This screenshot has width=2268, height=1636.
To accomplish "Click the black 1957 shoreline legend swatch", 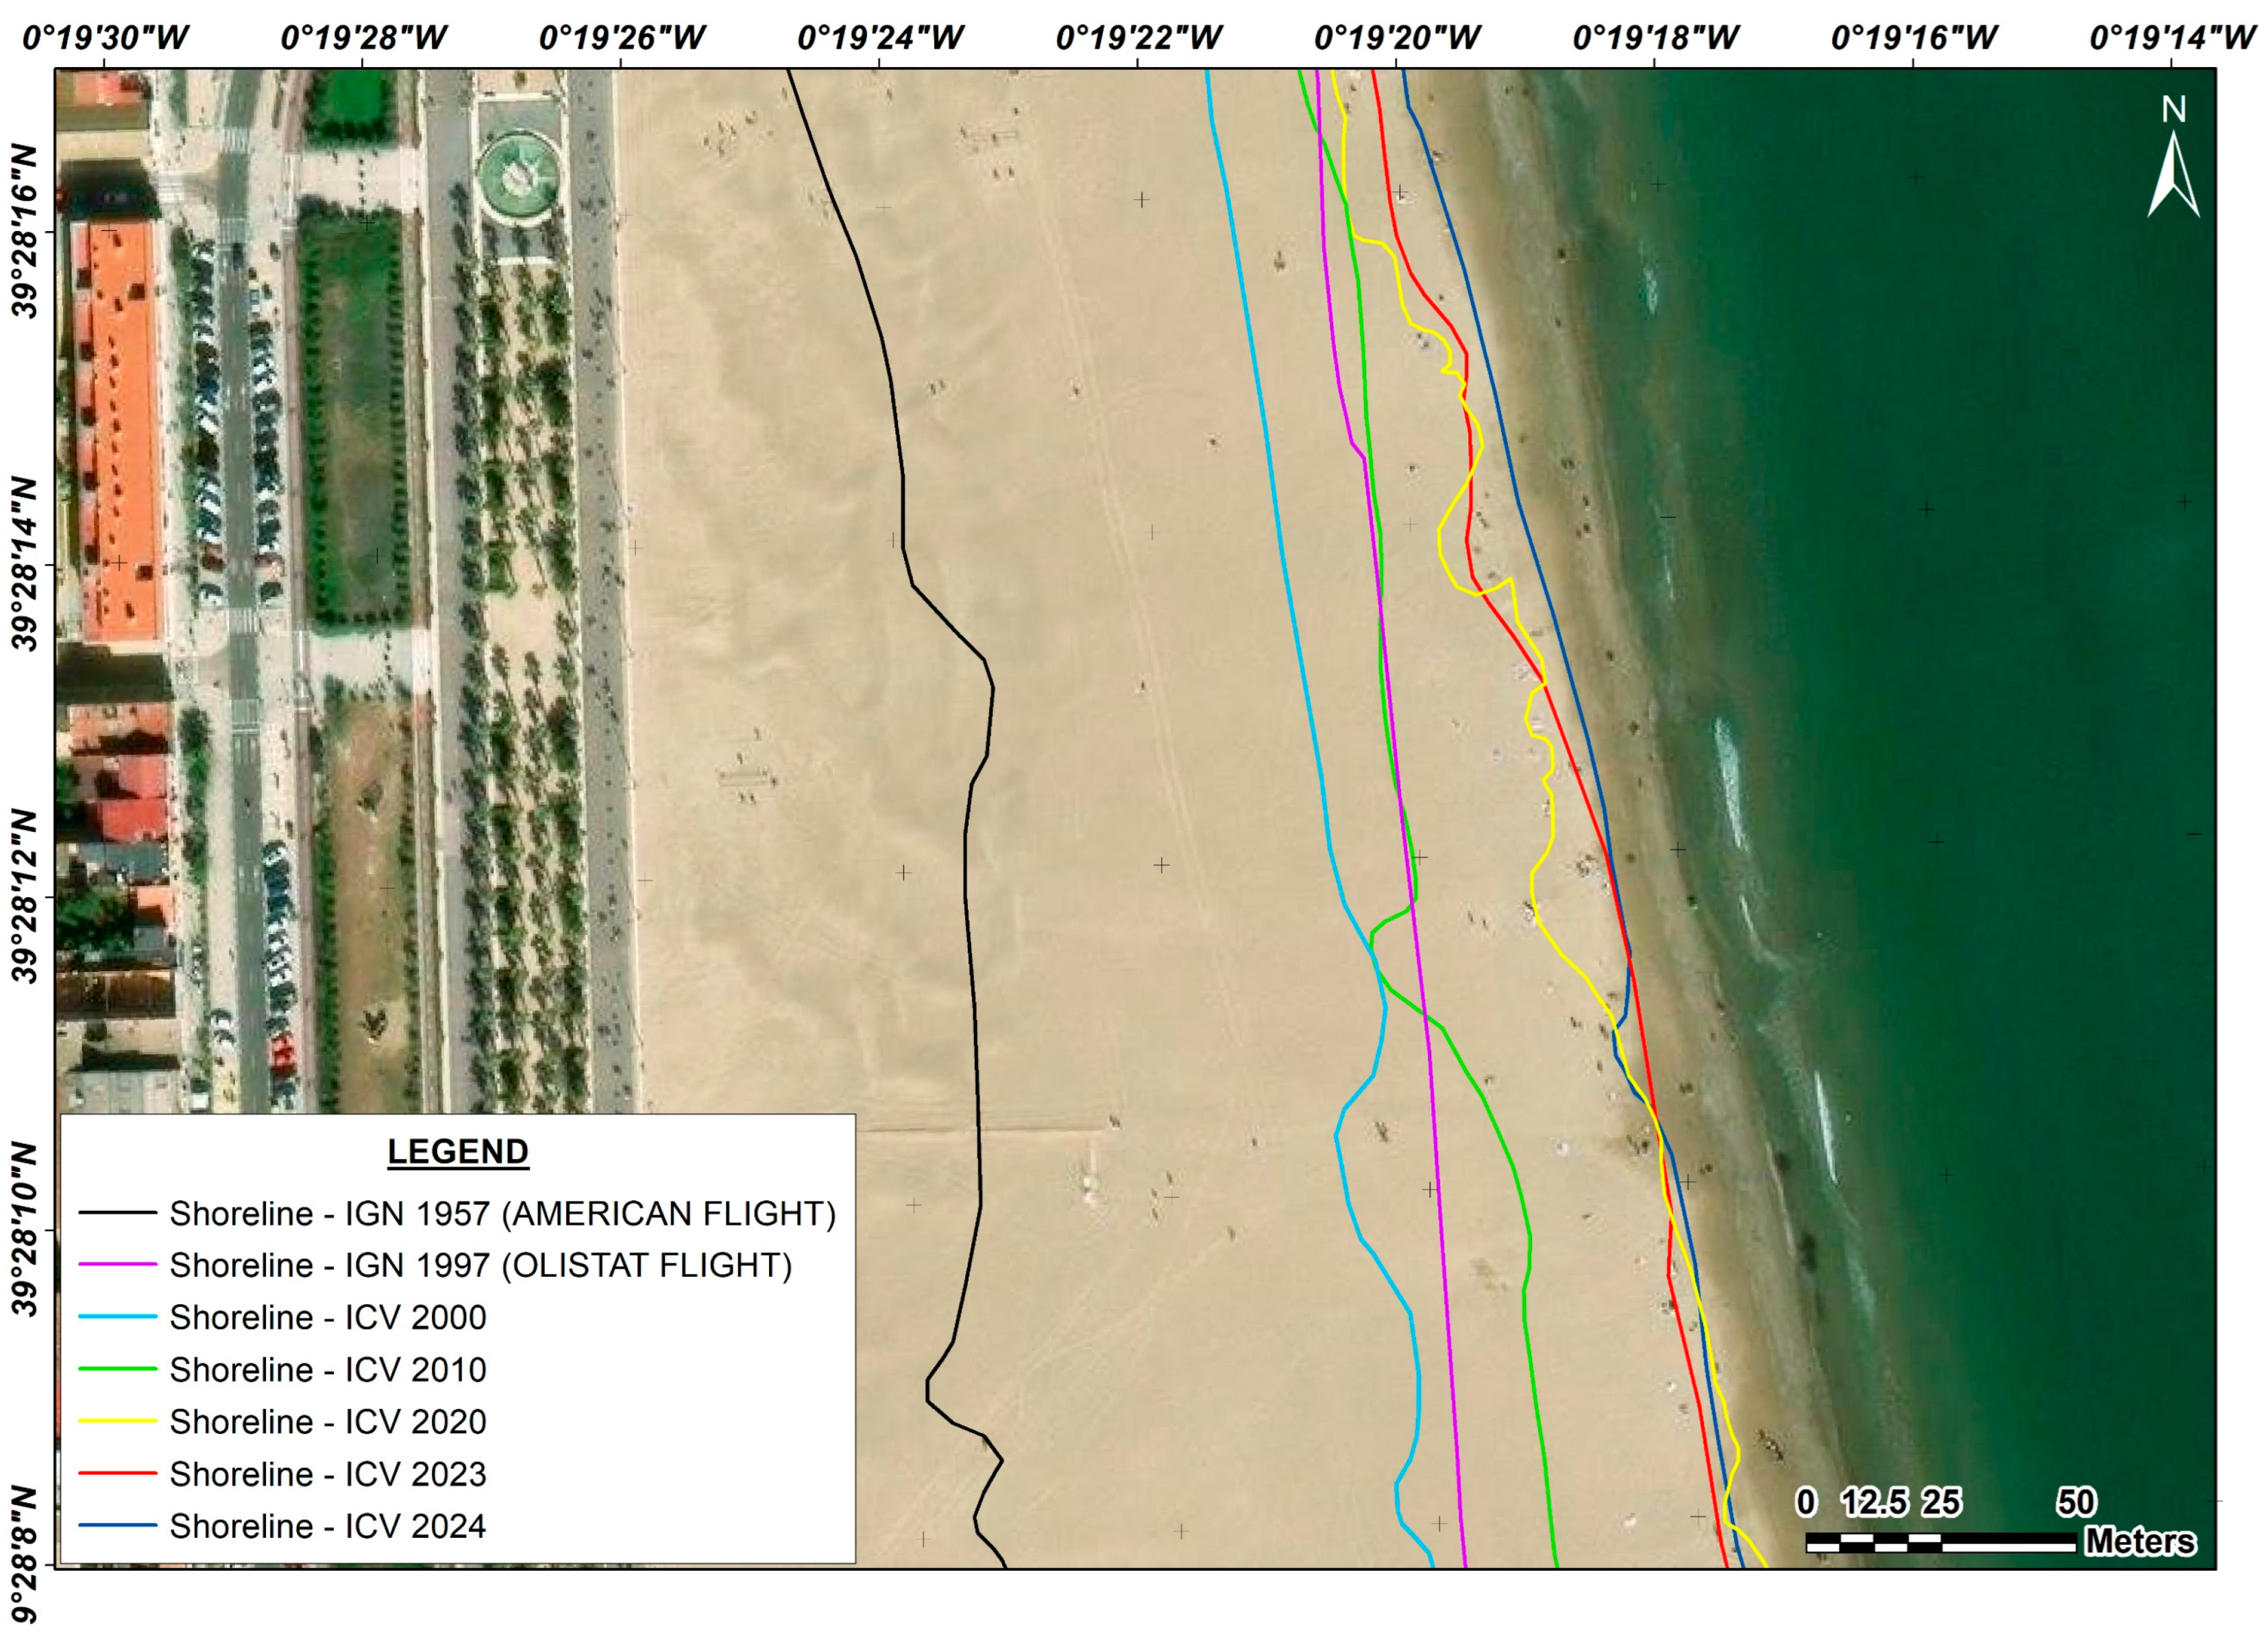I will pyautogui.click(x=117, y=1213).
